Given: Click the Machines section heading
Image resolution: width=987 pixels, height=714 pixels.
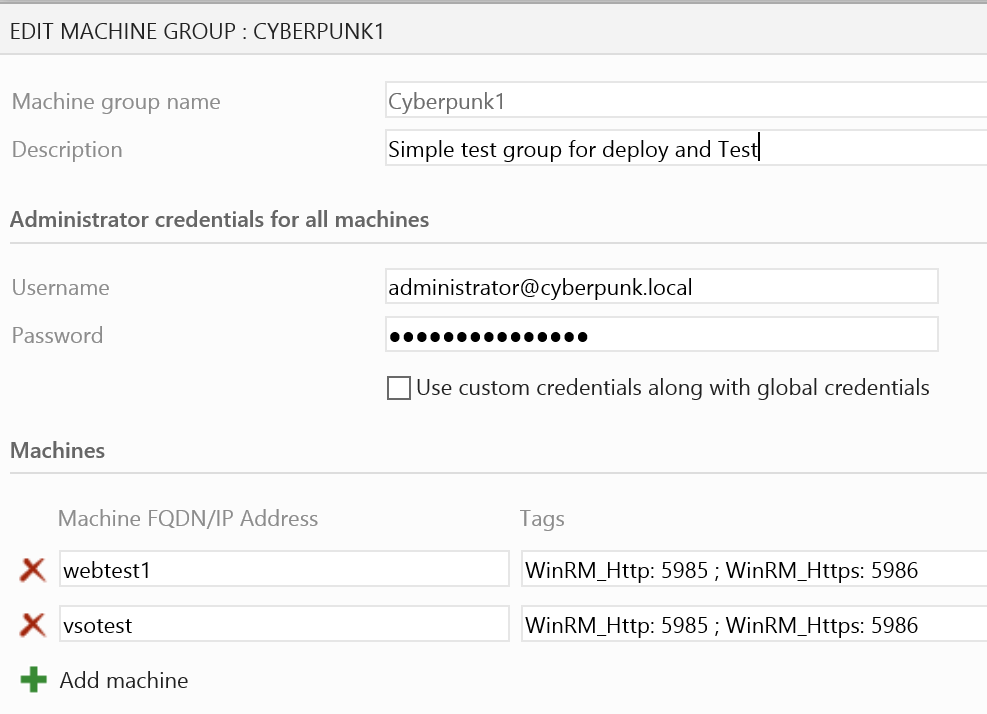Looking at the screenshot, I should 58,450.
